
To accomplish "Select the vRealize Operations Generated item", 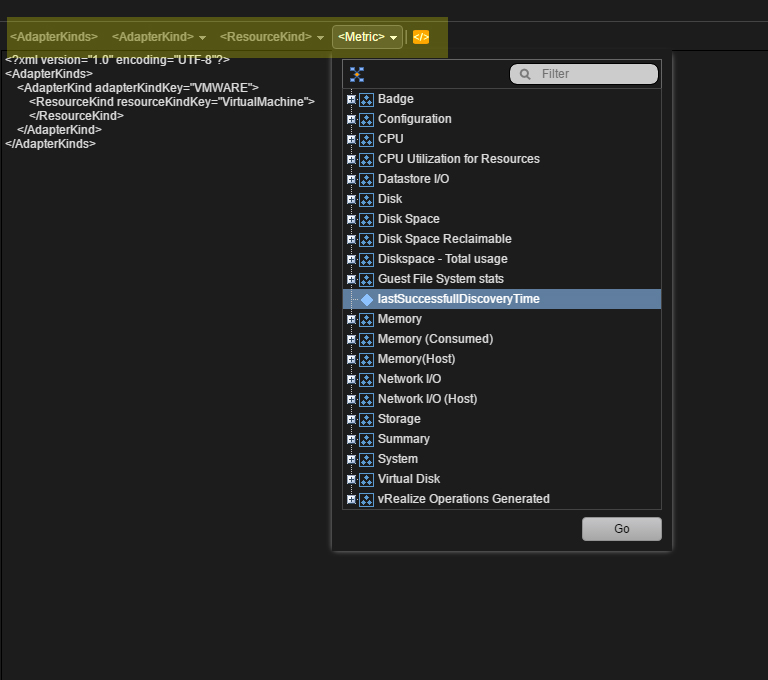I will tap(463, 499).
